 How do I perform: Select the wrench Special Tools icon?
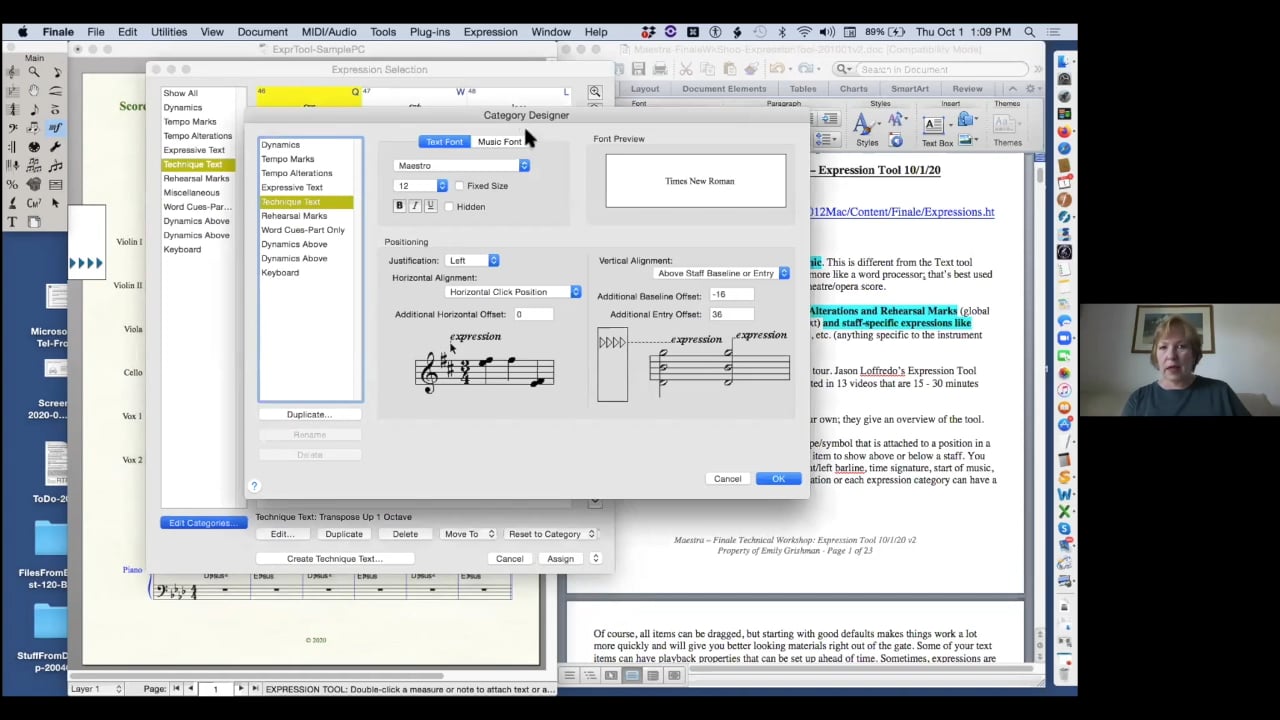point(56,147)
